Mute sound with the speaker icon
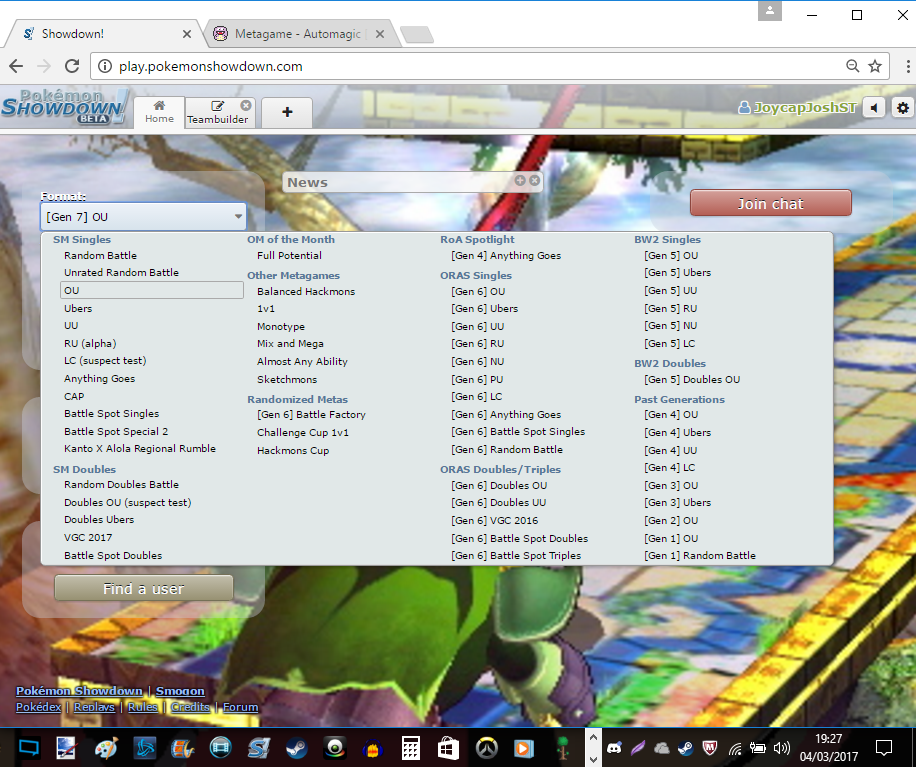Viewport: 916px width, 767px height. [x=874, y=108]
